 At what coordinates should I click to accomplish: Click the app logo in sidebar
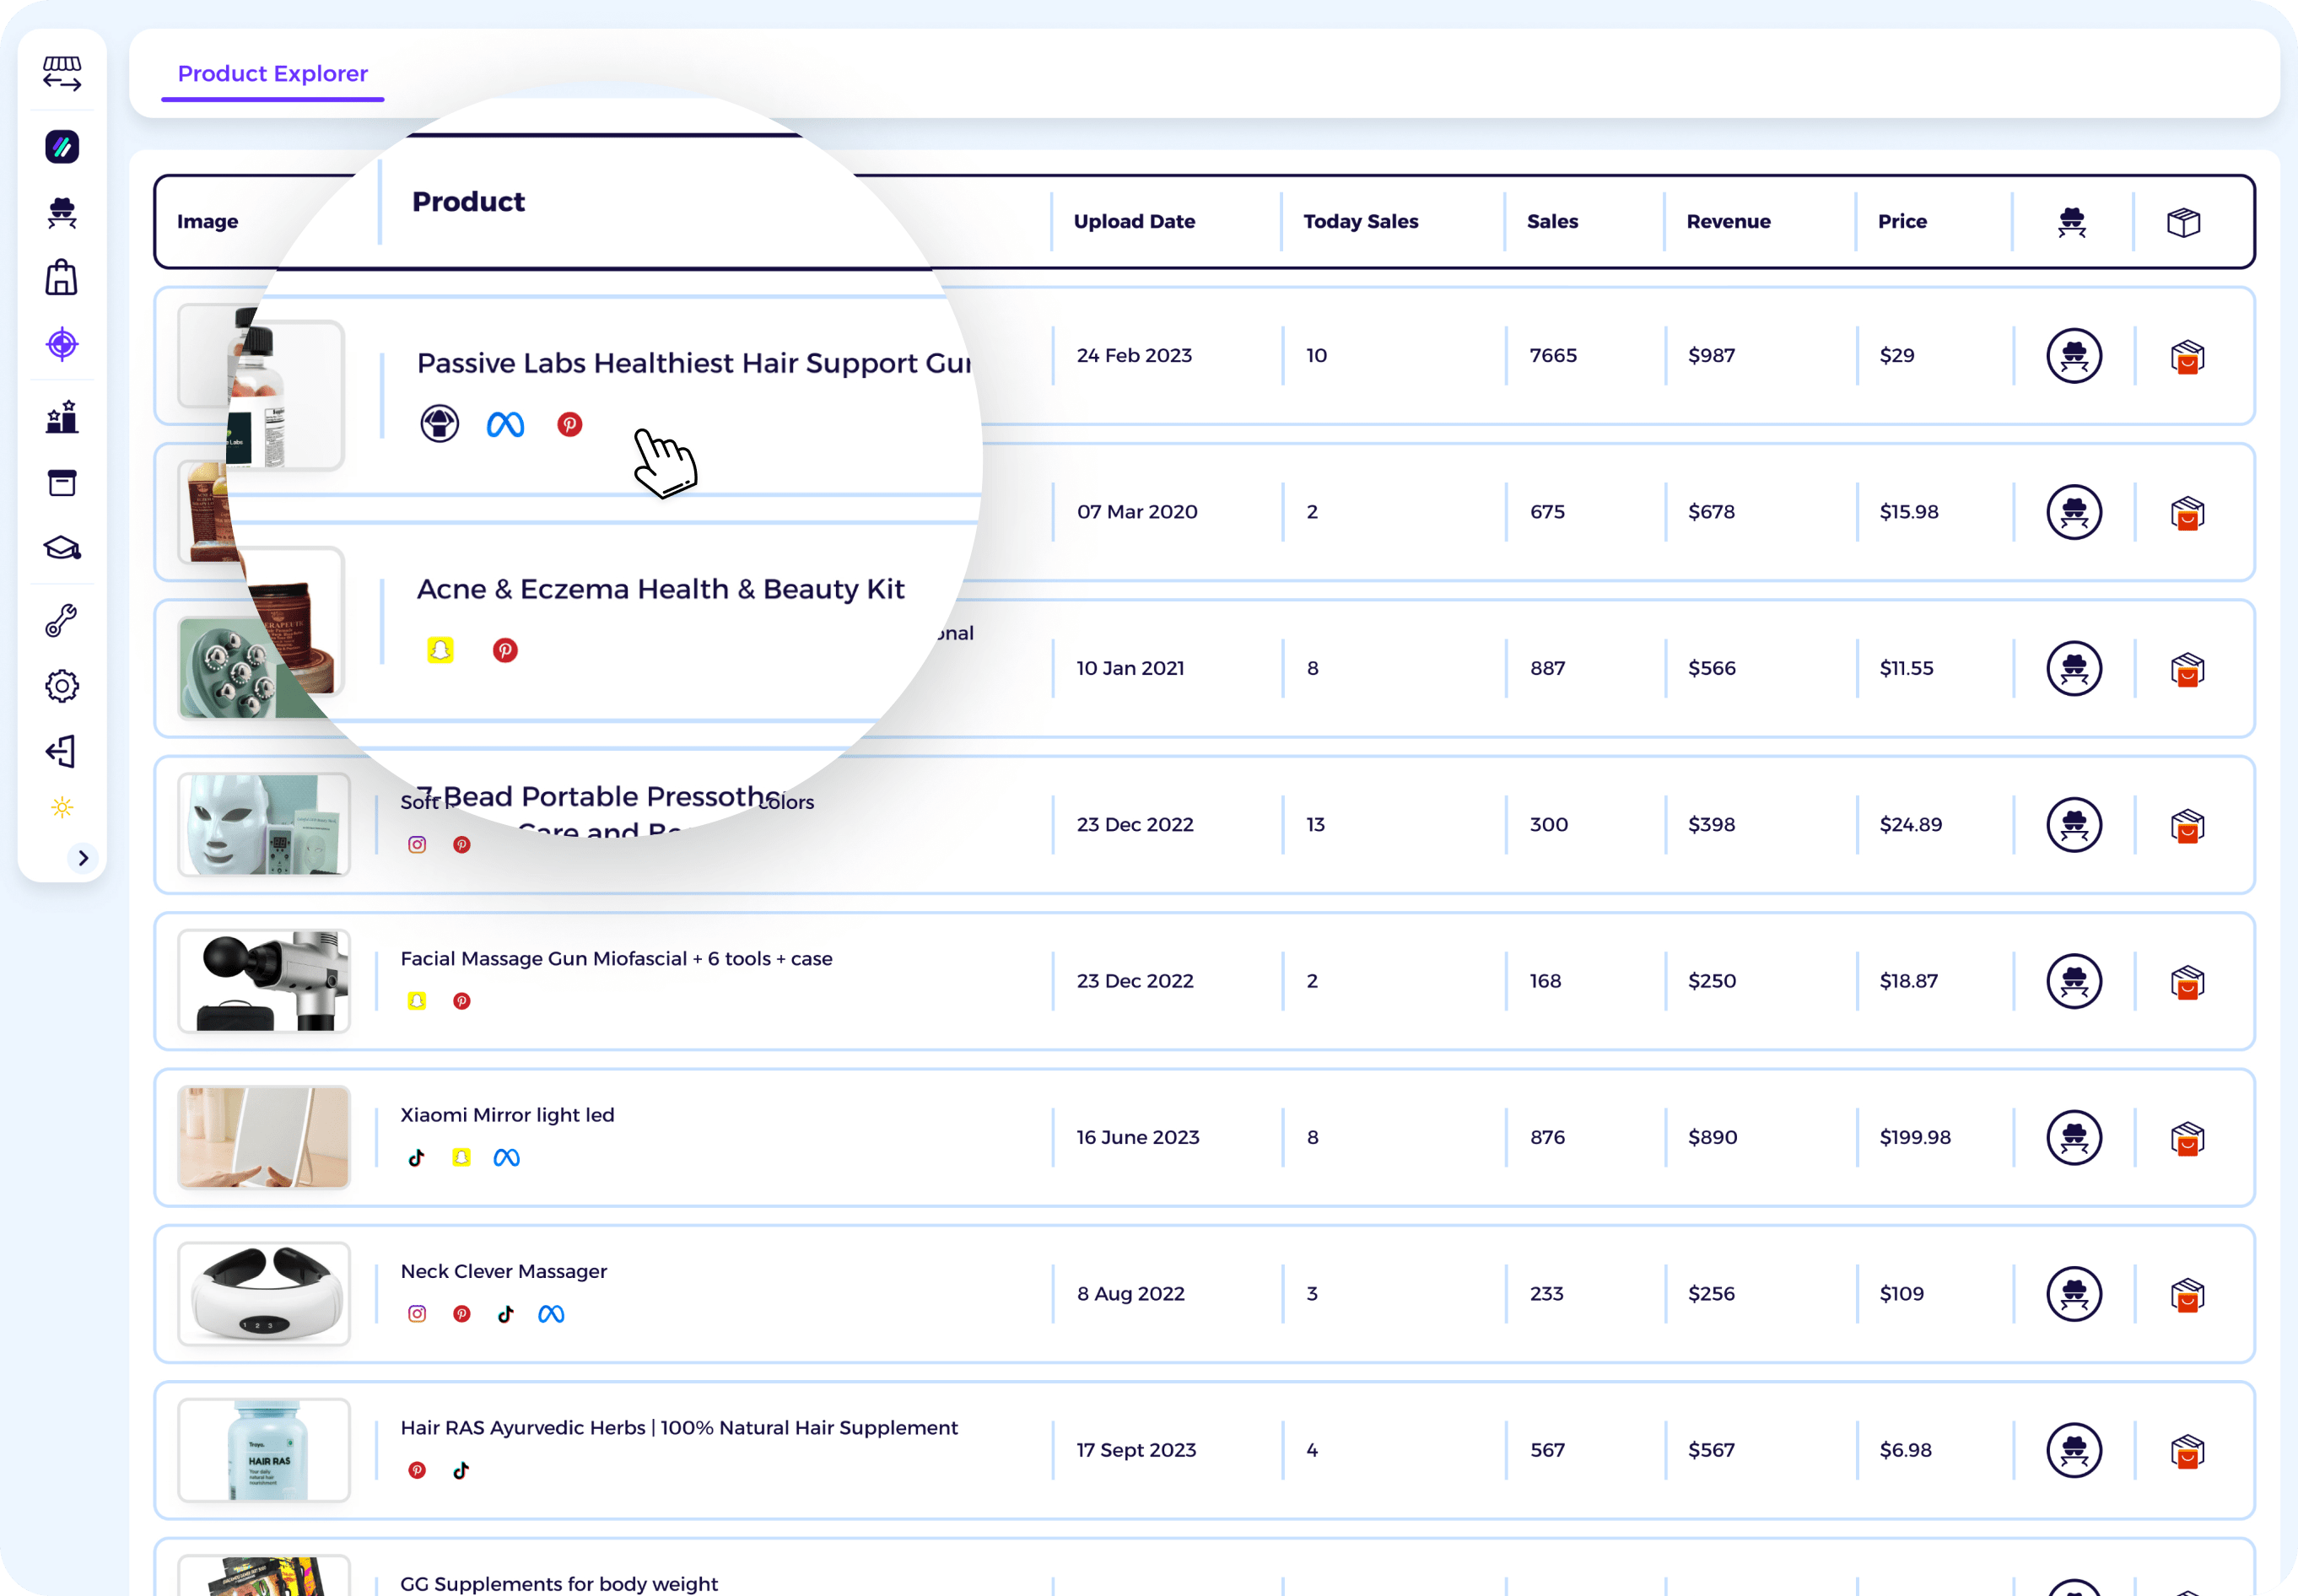coord(62,147)
